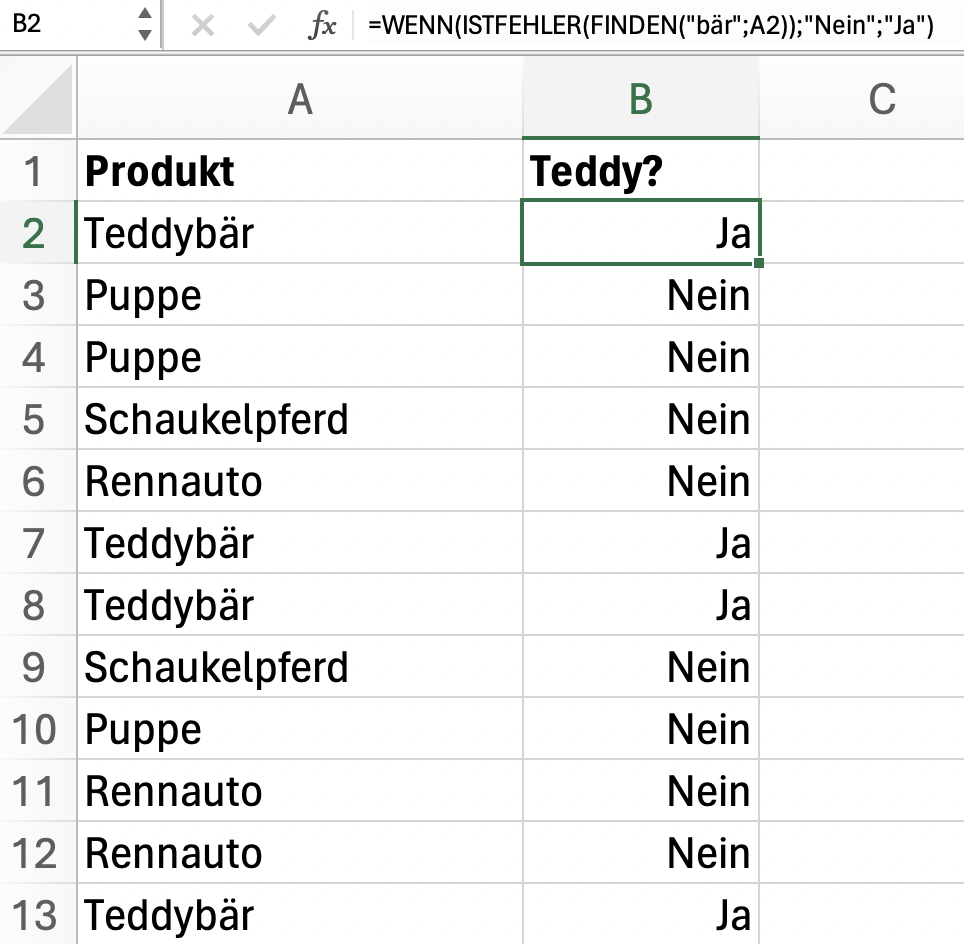This screenshot has height=944, width=964.
Task: Select cell B10 showing Nein
Action: click(641, 729)
